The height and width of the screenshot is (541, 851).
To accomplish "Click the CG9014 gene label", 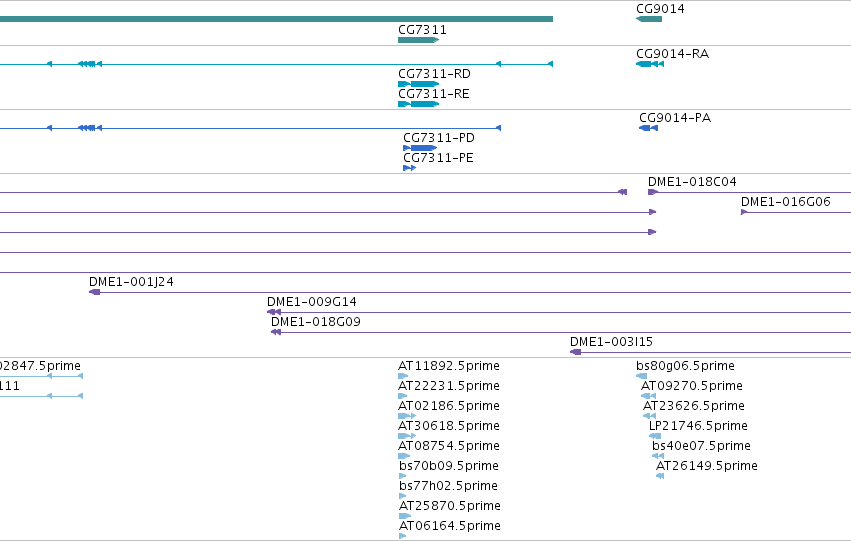I will point(660,9).
